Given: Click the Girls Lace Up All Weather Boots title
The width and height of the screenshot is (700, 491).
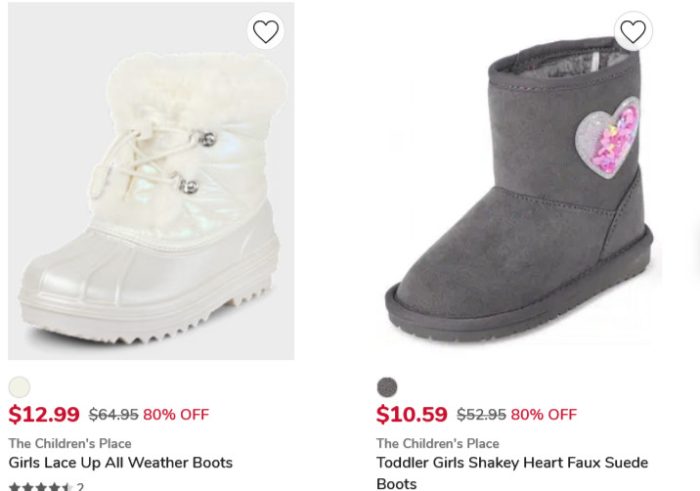Looking at the screenshot, I should [x=120, y=463].
